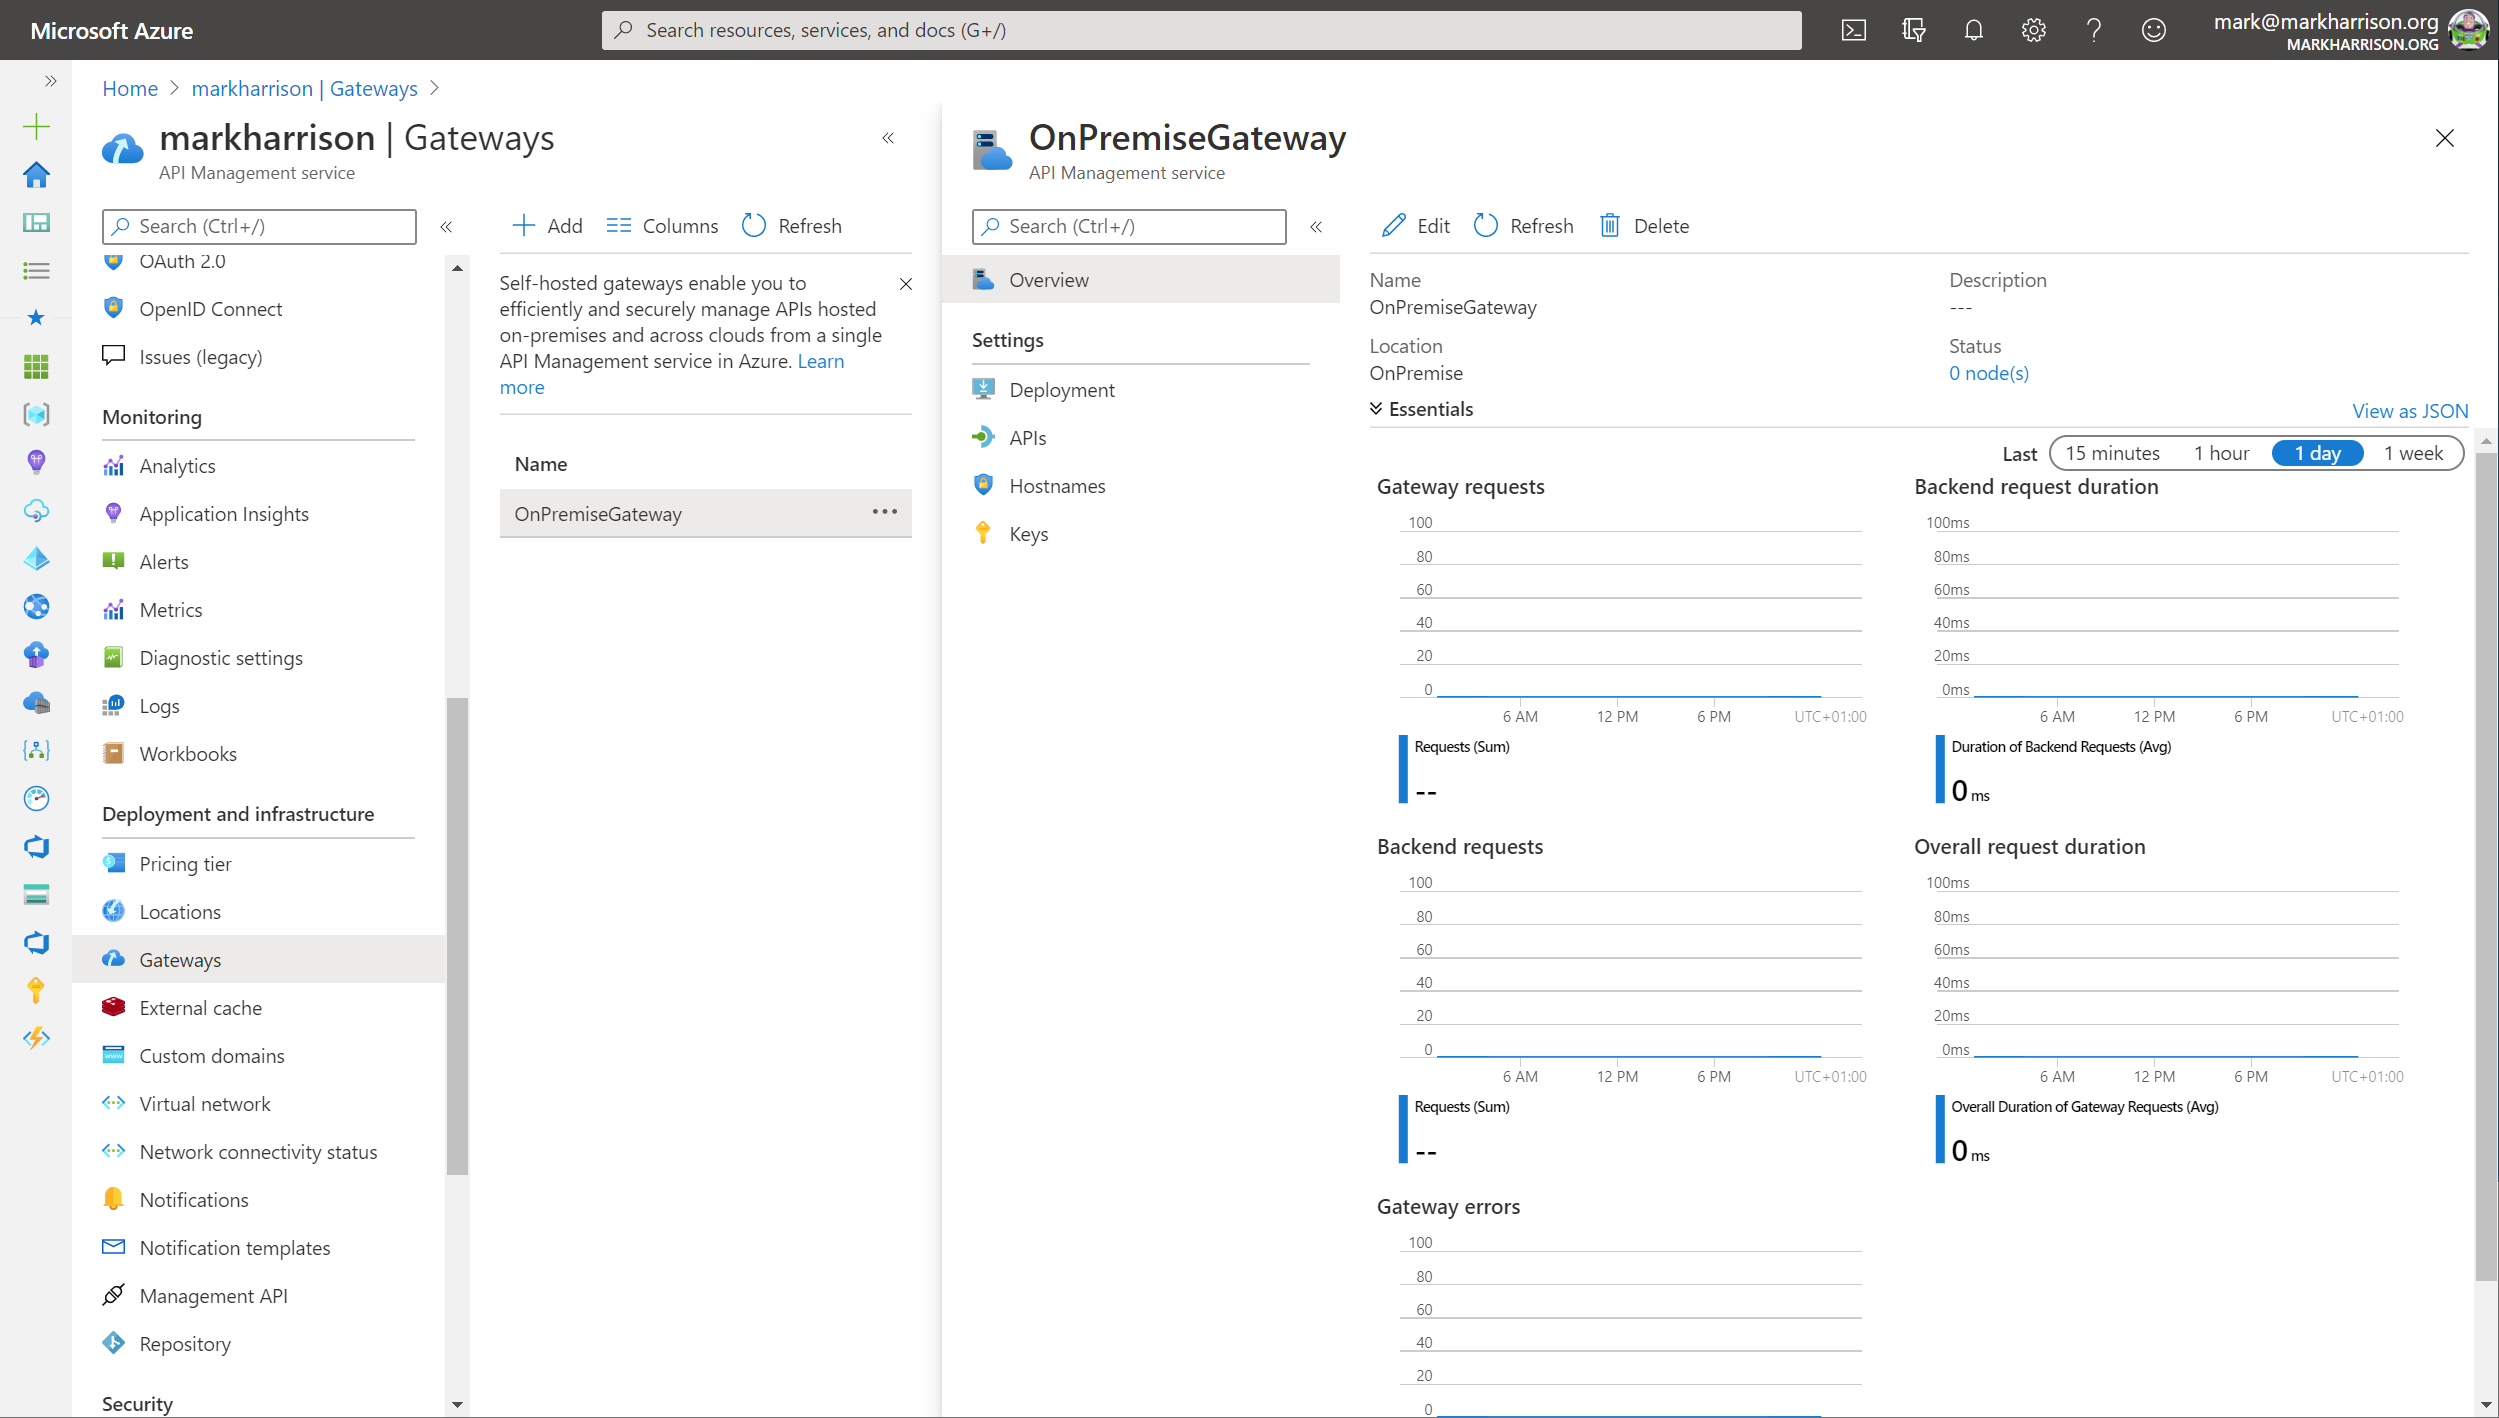Expand OnPremiseGateway context menu ellipsis
Screen dimensions: 2499x1418
pos(886,510)
